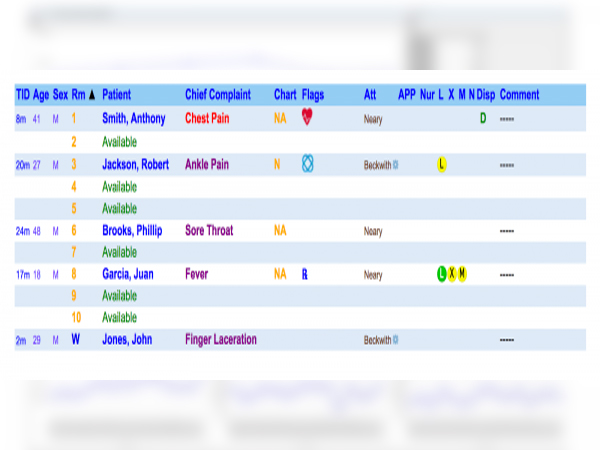
Task: Click the 17m time for Garcia, Juan
Action: coord(23,275)
